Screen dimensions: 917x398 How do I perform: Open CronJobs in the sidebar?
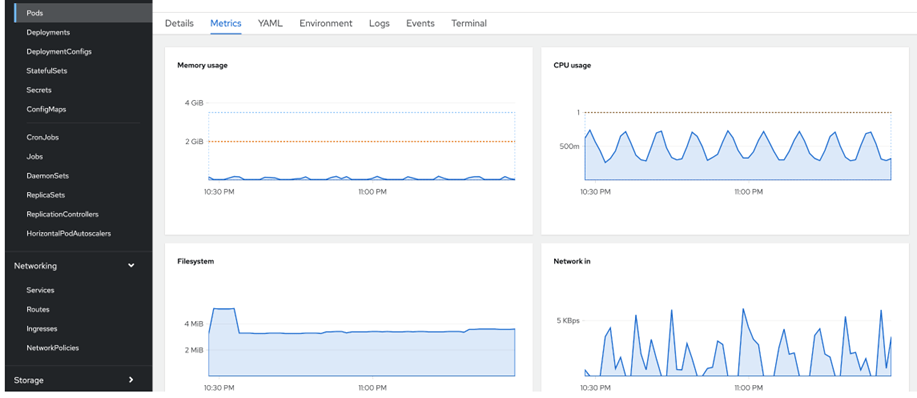[43, 137]
